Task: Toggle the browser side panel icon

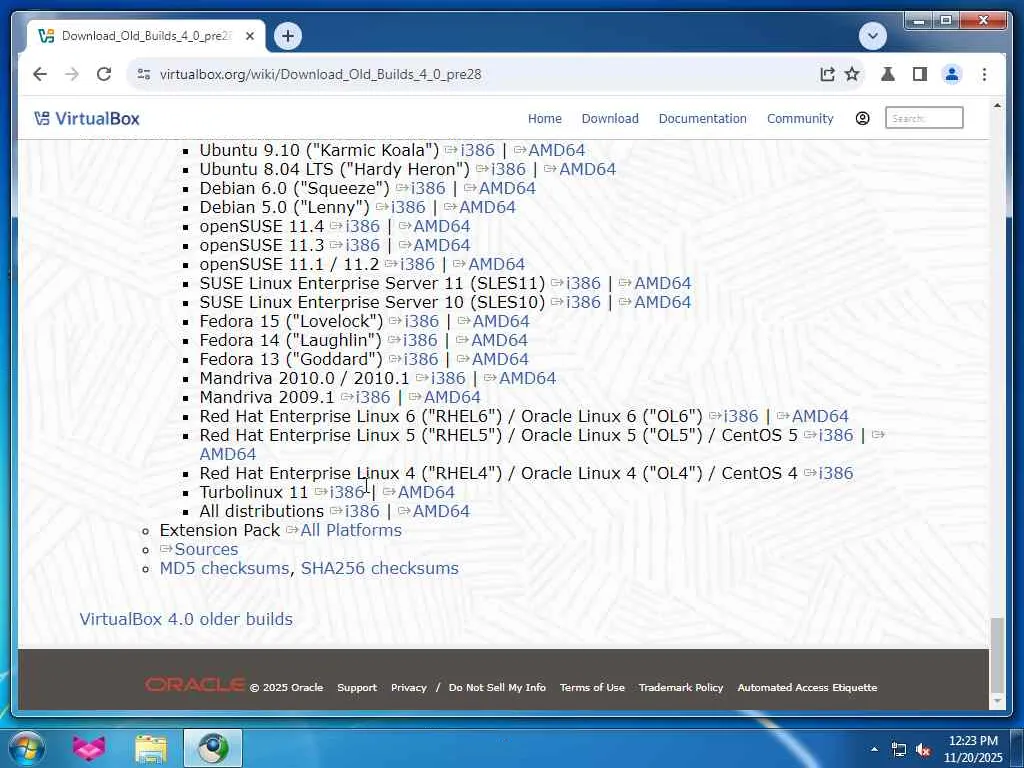Action: [x=920, y=74]
